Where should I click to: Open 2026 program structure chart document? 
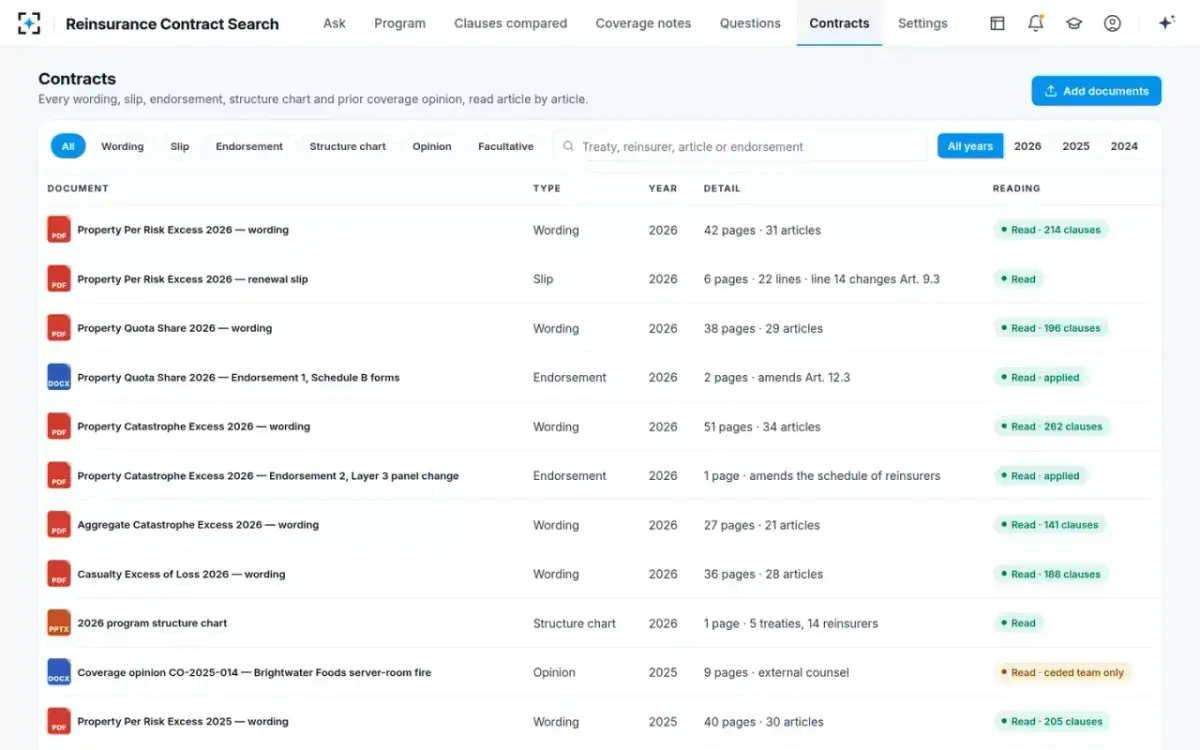tap(152, 623)
